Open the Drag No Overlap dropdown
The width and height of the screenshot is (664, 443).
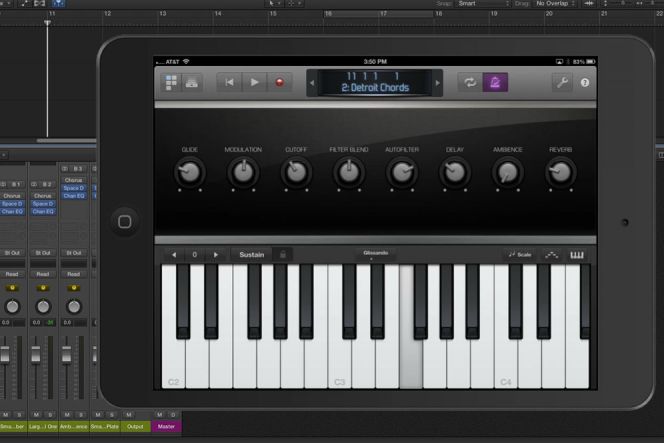coord(556,3)
